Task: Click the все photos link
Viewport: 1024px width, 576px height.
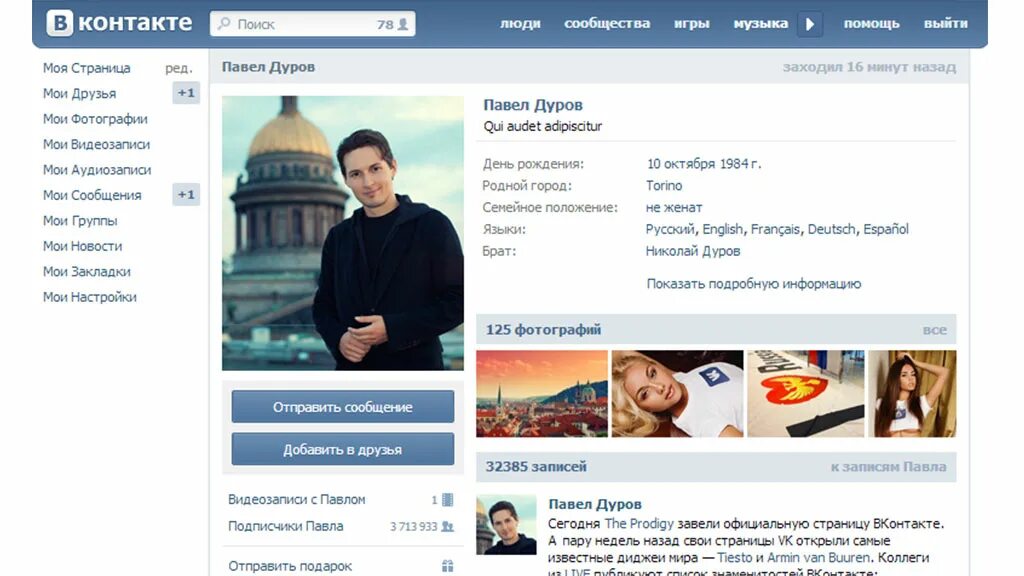Action: click(935, 330)
